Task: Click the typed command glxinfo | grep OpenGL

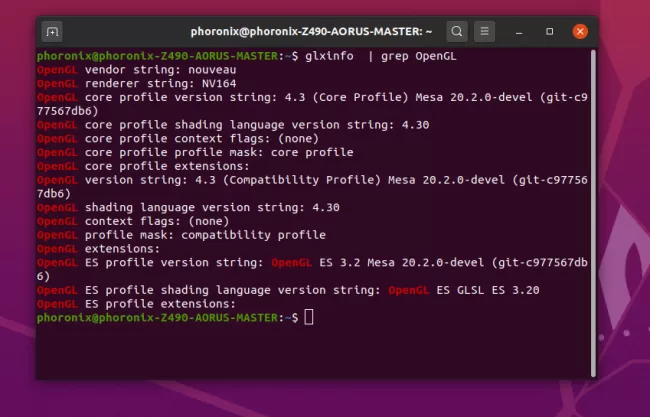Action: 381,56
